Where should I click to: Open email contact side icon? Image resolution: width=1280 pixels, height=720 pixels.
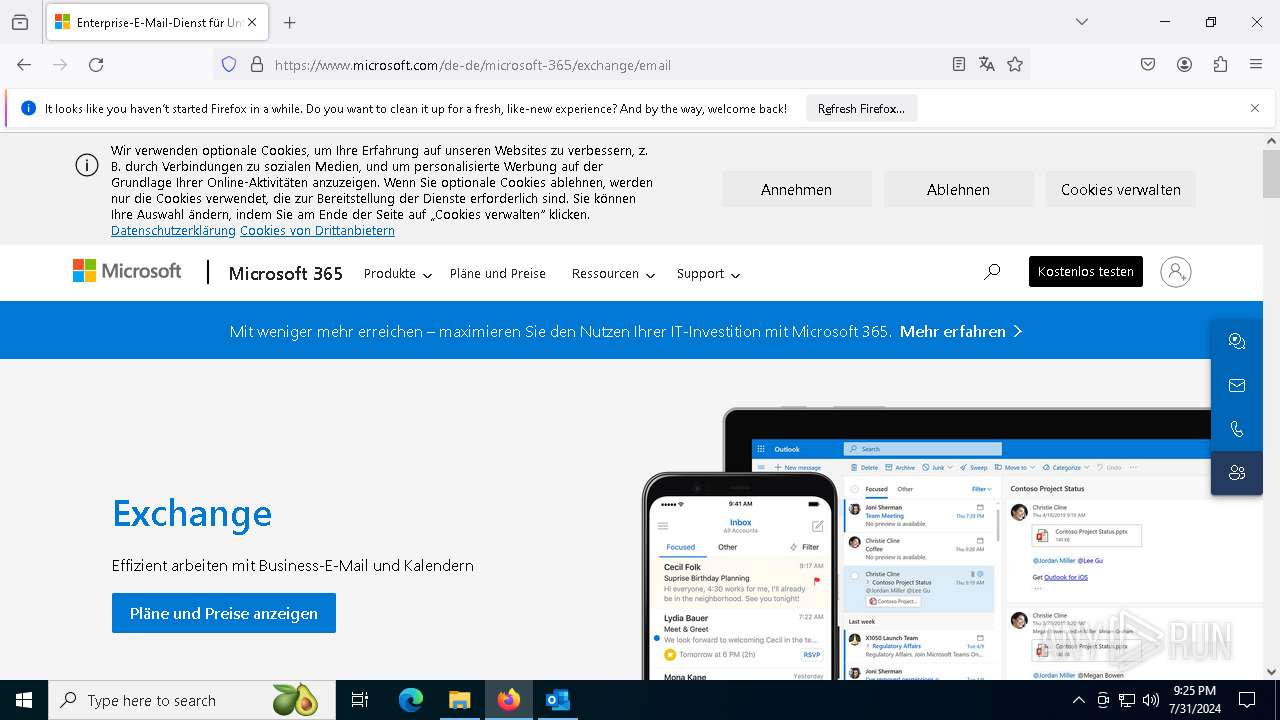click(1237, 385)
